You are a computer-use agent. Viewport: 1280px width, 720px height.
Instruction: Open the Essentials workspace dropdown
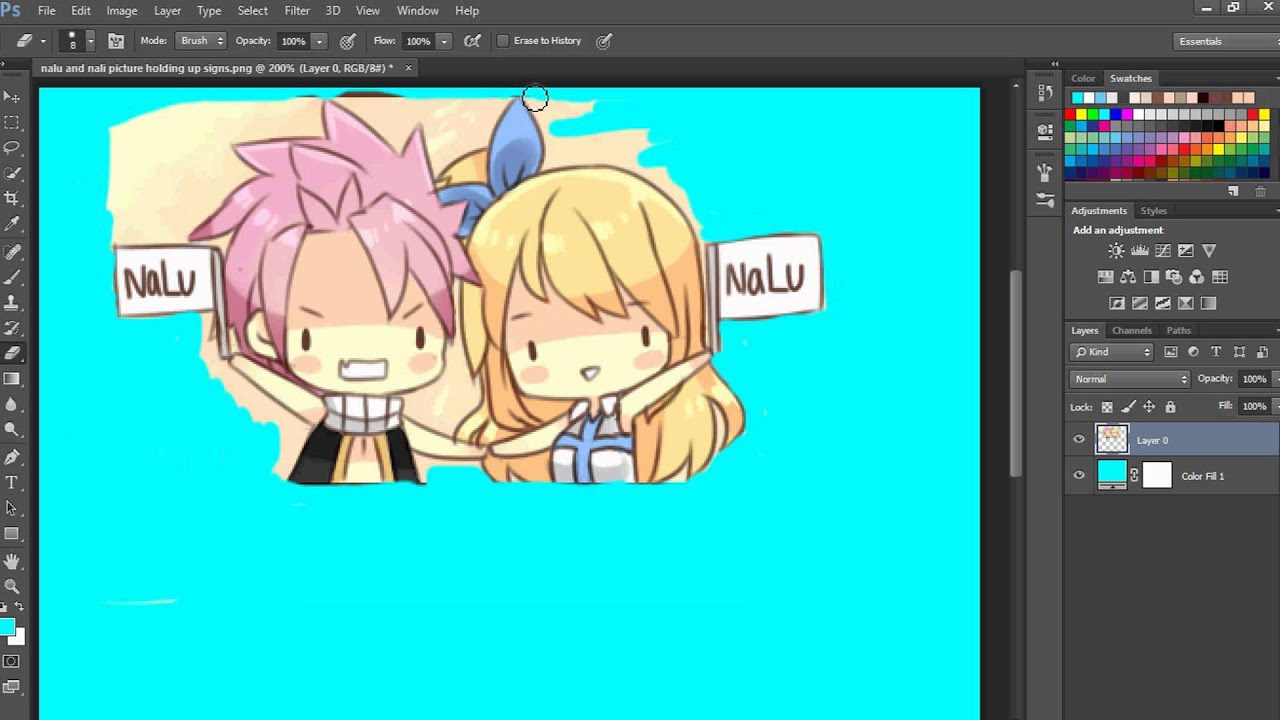pyautogui.click(x=1228, y=41)
